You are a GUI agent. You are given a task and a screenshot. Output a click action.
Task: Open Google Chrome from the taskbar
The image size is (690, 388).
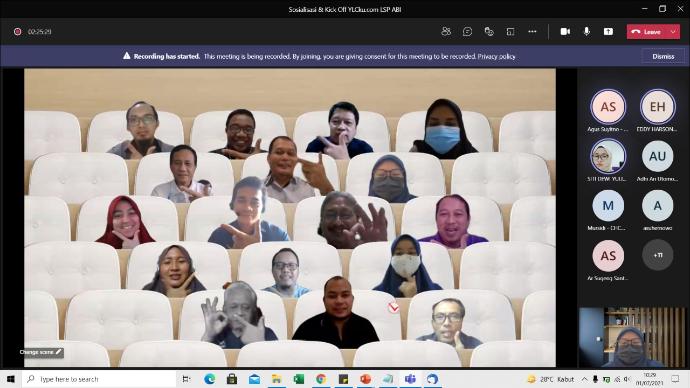tap(321, 379)
